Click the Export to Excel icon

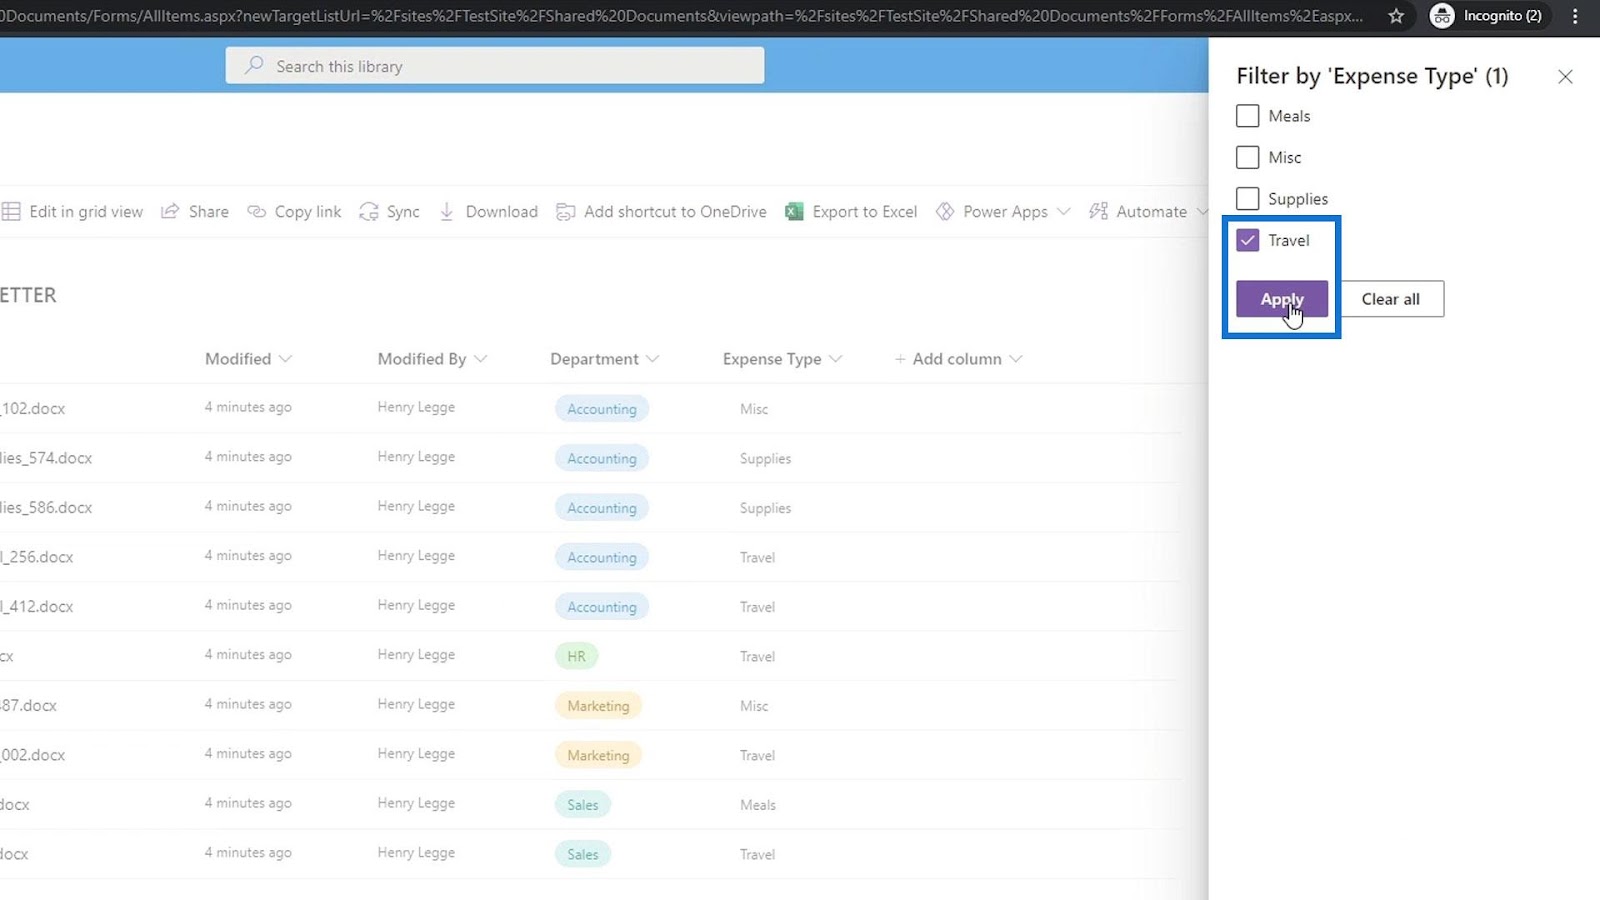click(x=794, y=211)
